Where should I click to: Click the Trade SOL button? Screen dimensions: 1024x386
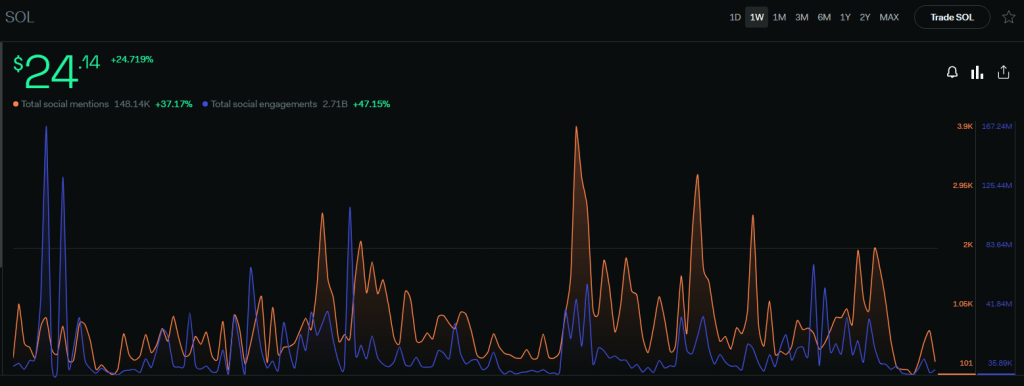click(952, 18)
